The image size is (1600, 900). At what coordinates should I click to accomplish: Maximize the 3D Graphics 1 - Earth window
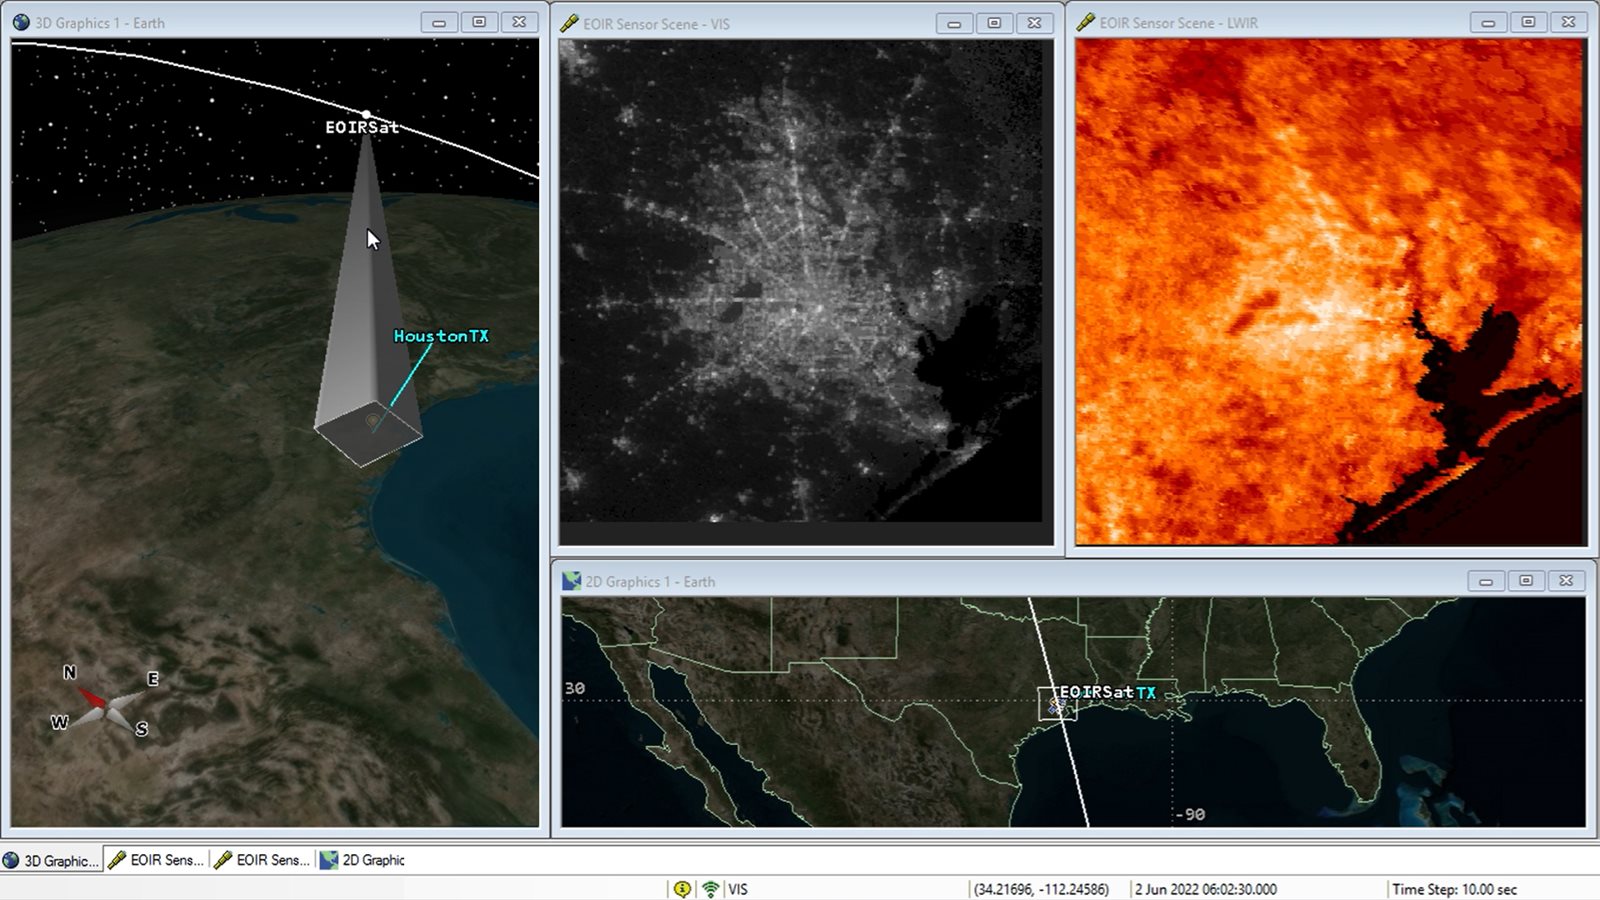click(479, 22)
